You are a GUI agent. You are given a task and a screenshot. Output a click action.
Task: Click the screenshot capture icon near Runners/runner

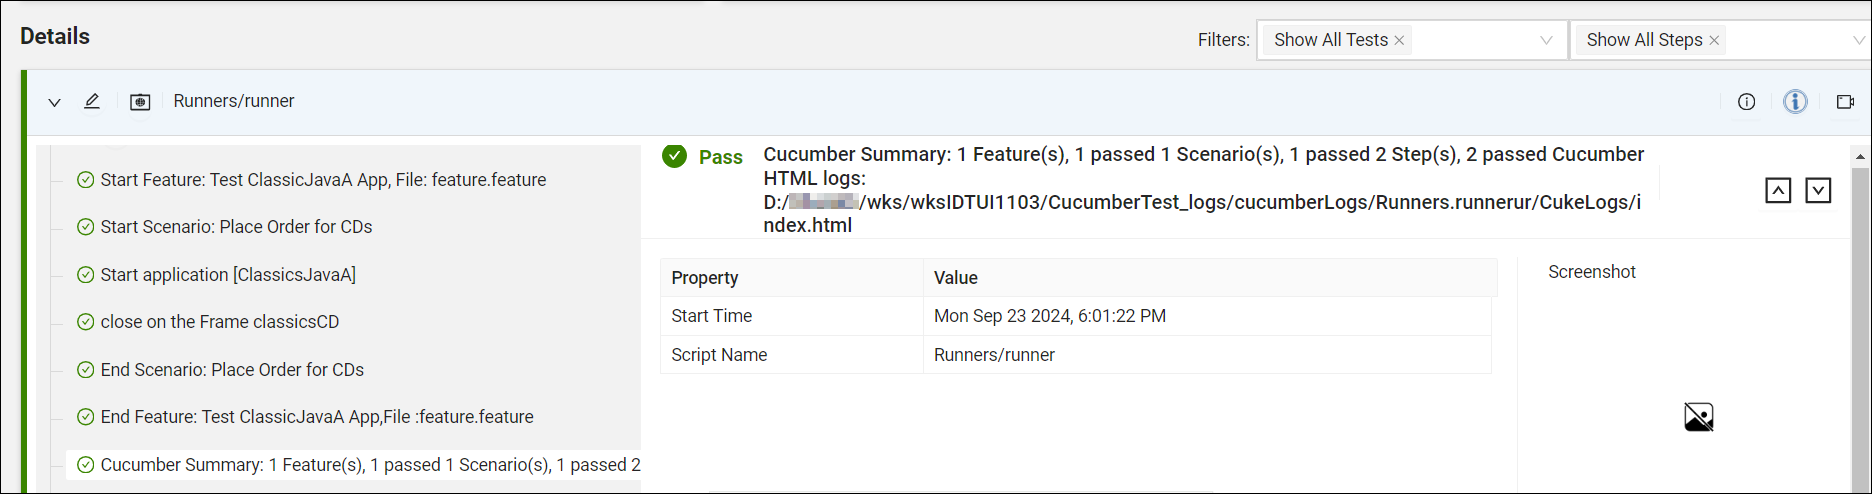point(140,102)
